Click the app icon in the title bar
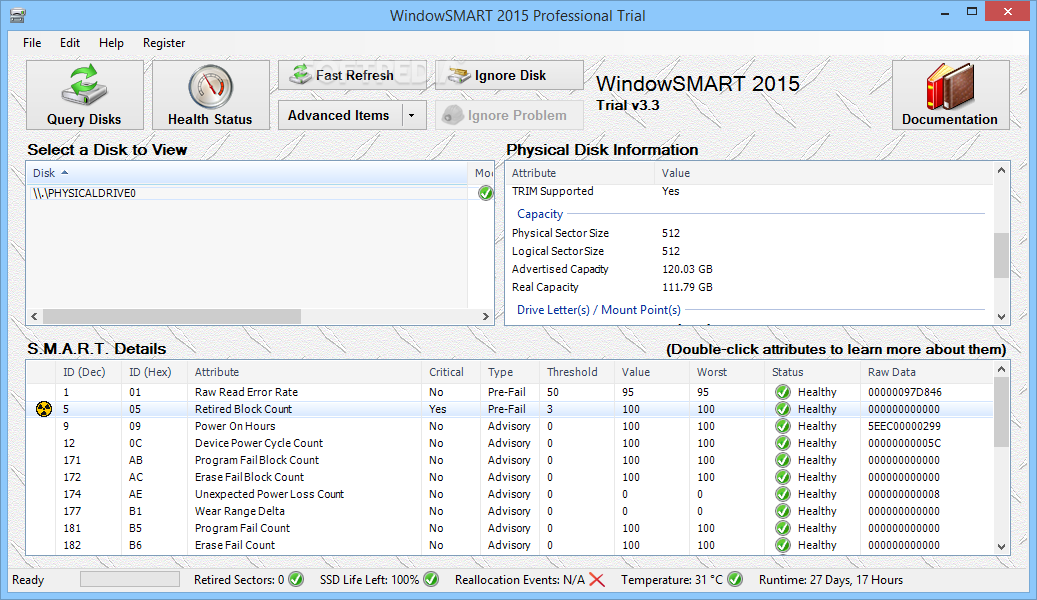Viewport: 1037px width, 600px height. [18, 15]
